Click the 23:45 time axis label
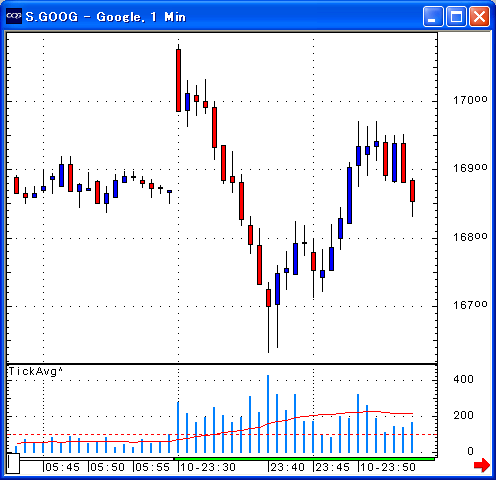The image size is (496, 480). click(332, 467)
